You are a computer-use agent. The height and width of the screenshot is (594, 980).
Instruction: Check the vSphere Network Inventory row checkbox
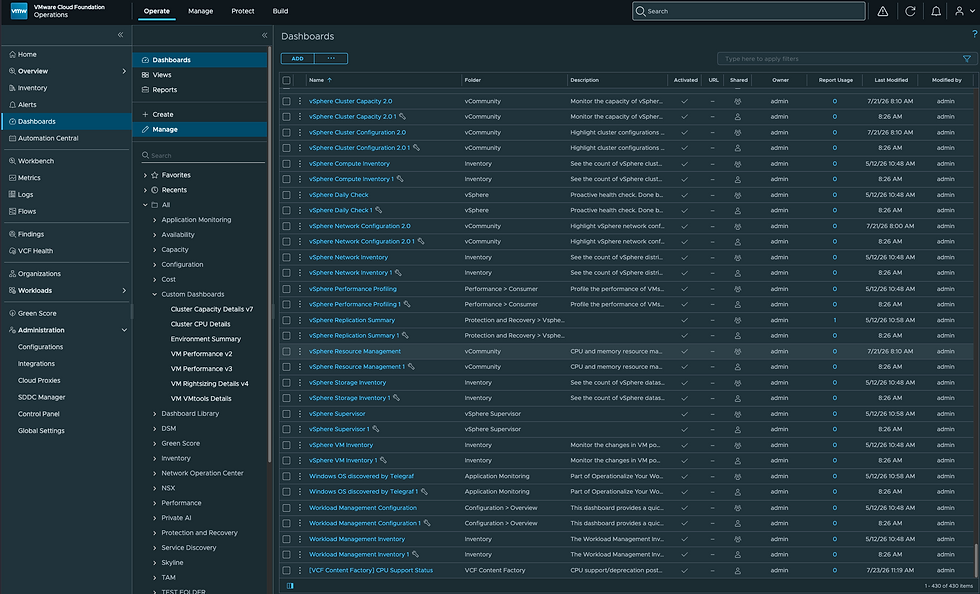click(x=286, y=257)
